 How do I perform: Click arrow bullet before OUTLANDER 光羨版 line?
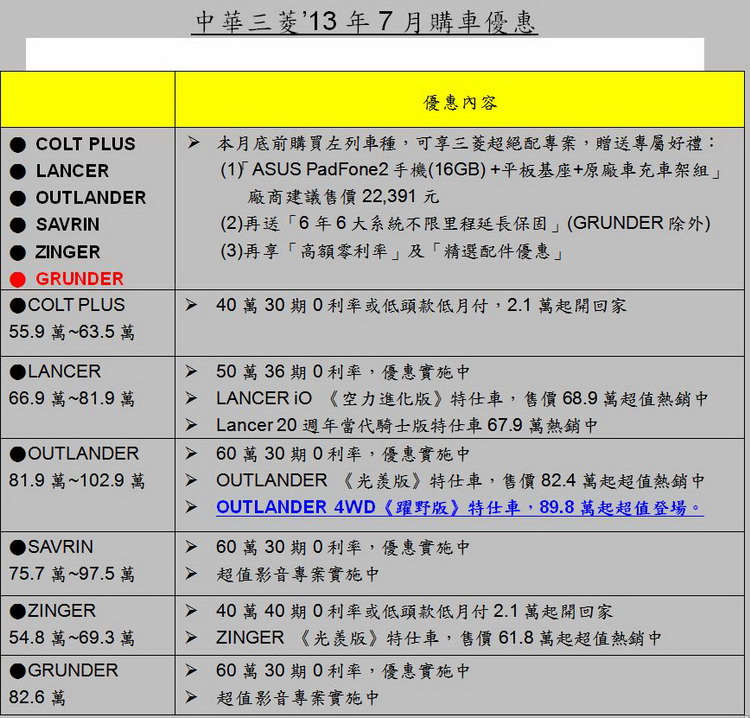click(193, 481)
